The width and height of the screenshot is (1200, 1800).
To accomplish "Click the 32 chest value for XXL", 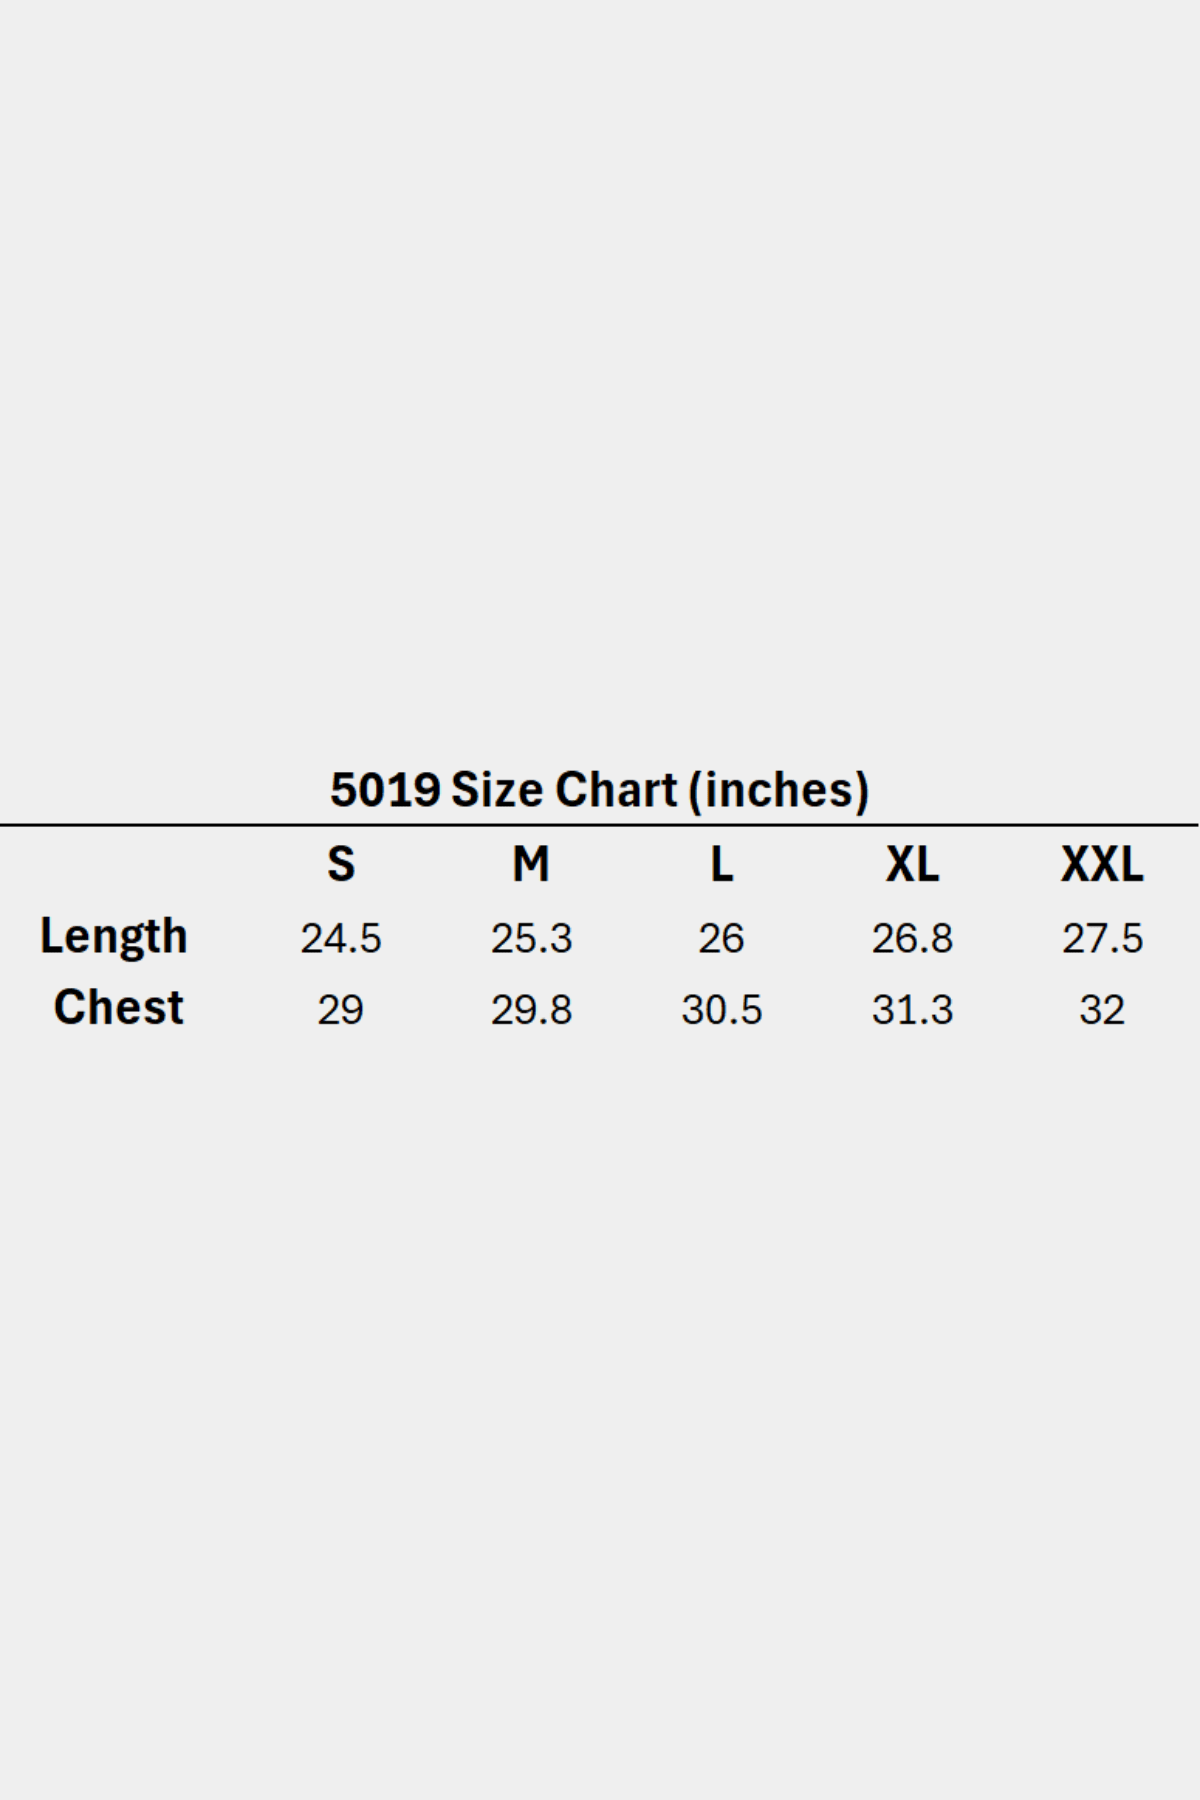I will (x=1102, y=1010).
